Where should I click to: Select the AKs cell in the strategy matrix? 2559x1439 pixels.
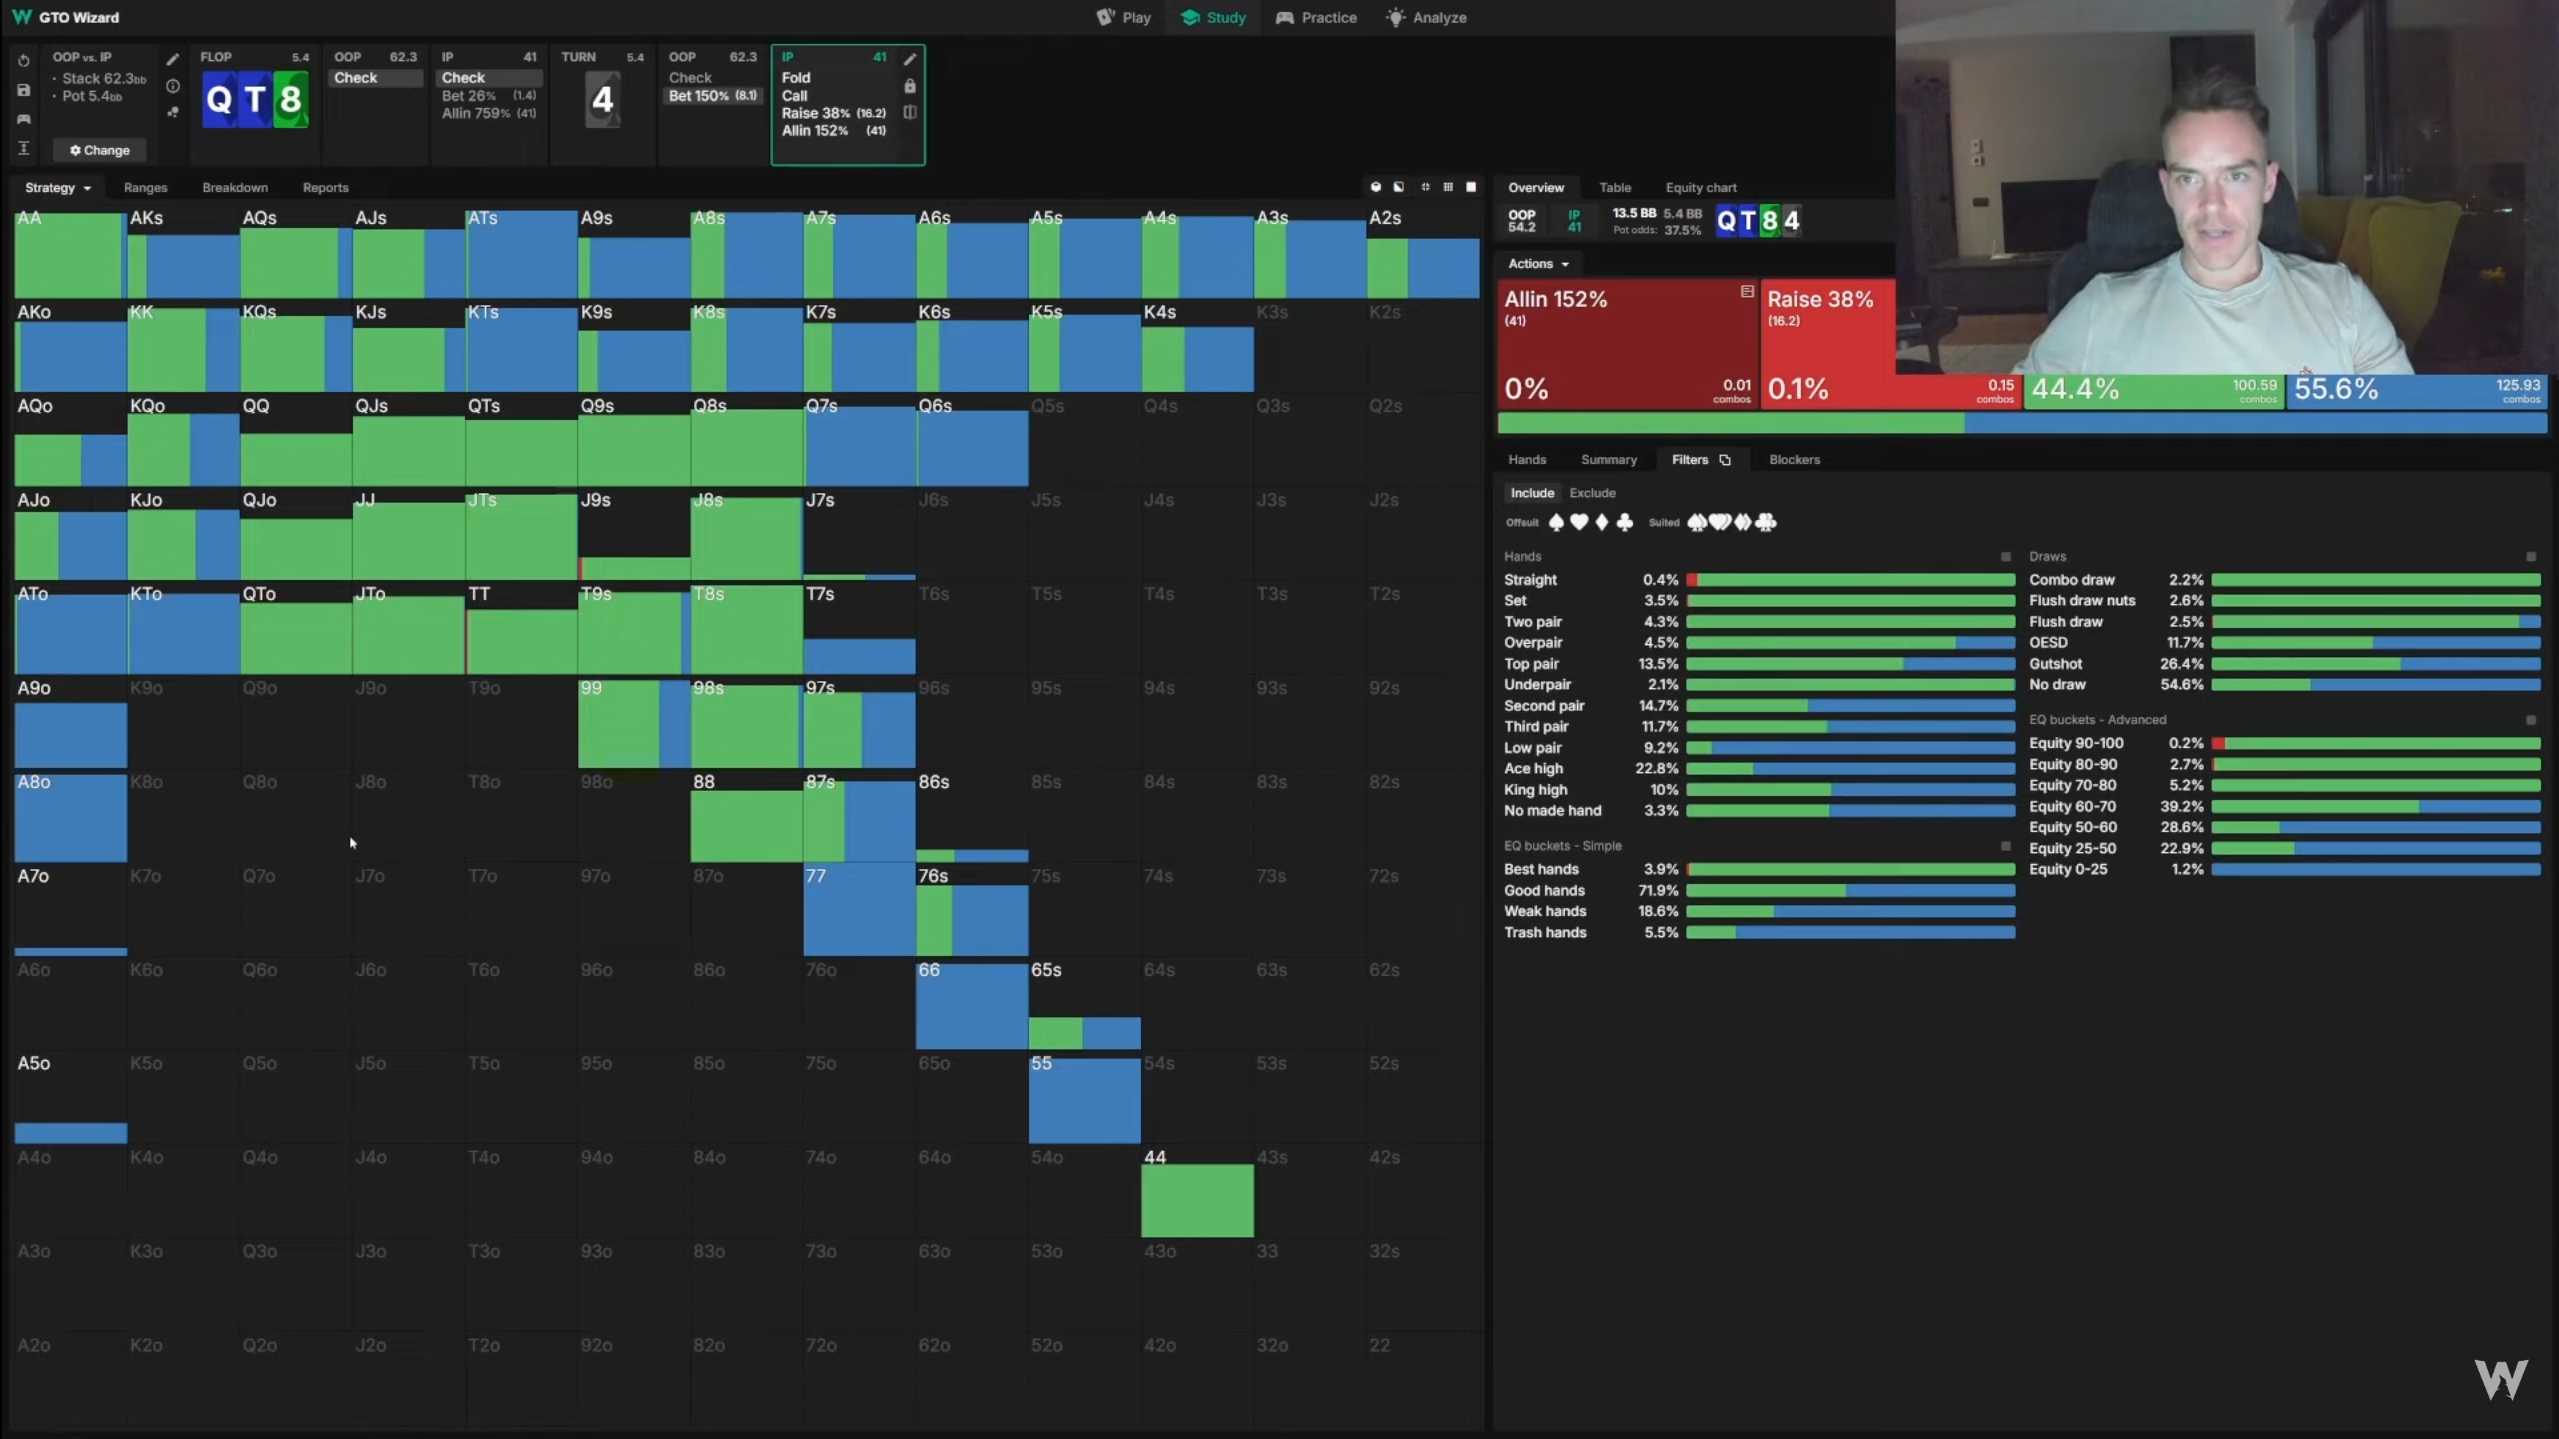183,256
